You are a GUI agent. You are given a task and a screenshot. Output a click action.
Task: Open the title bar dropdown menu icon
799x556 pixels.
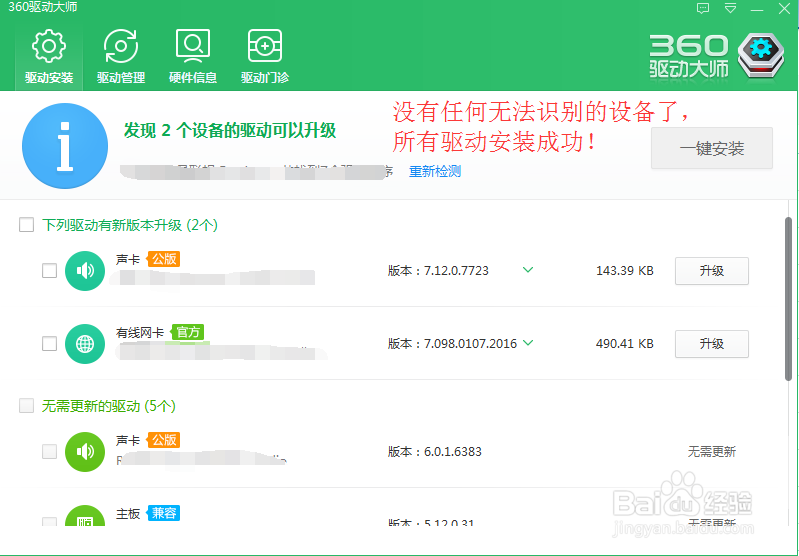pos(730,9)
